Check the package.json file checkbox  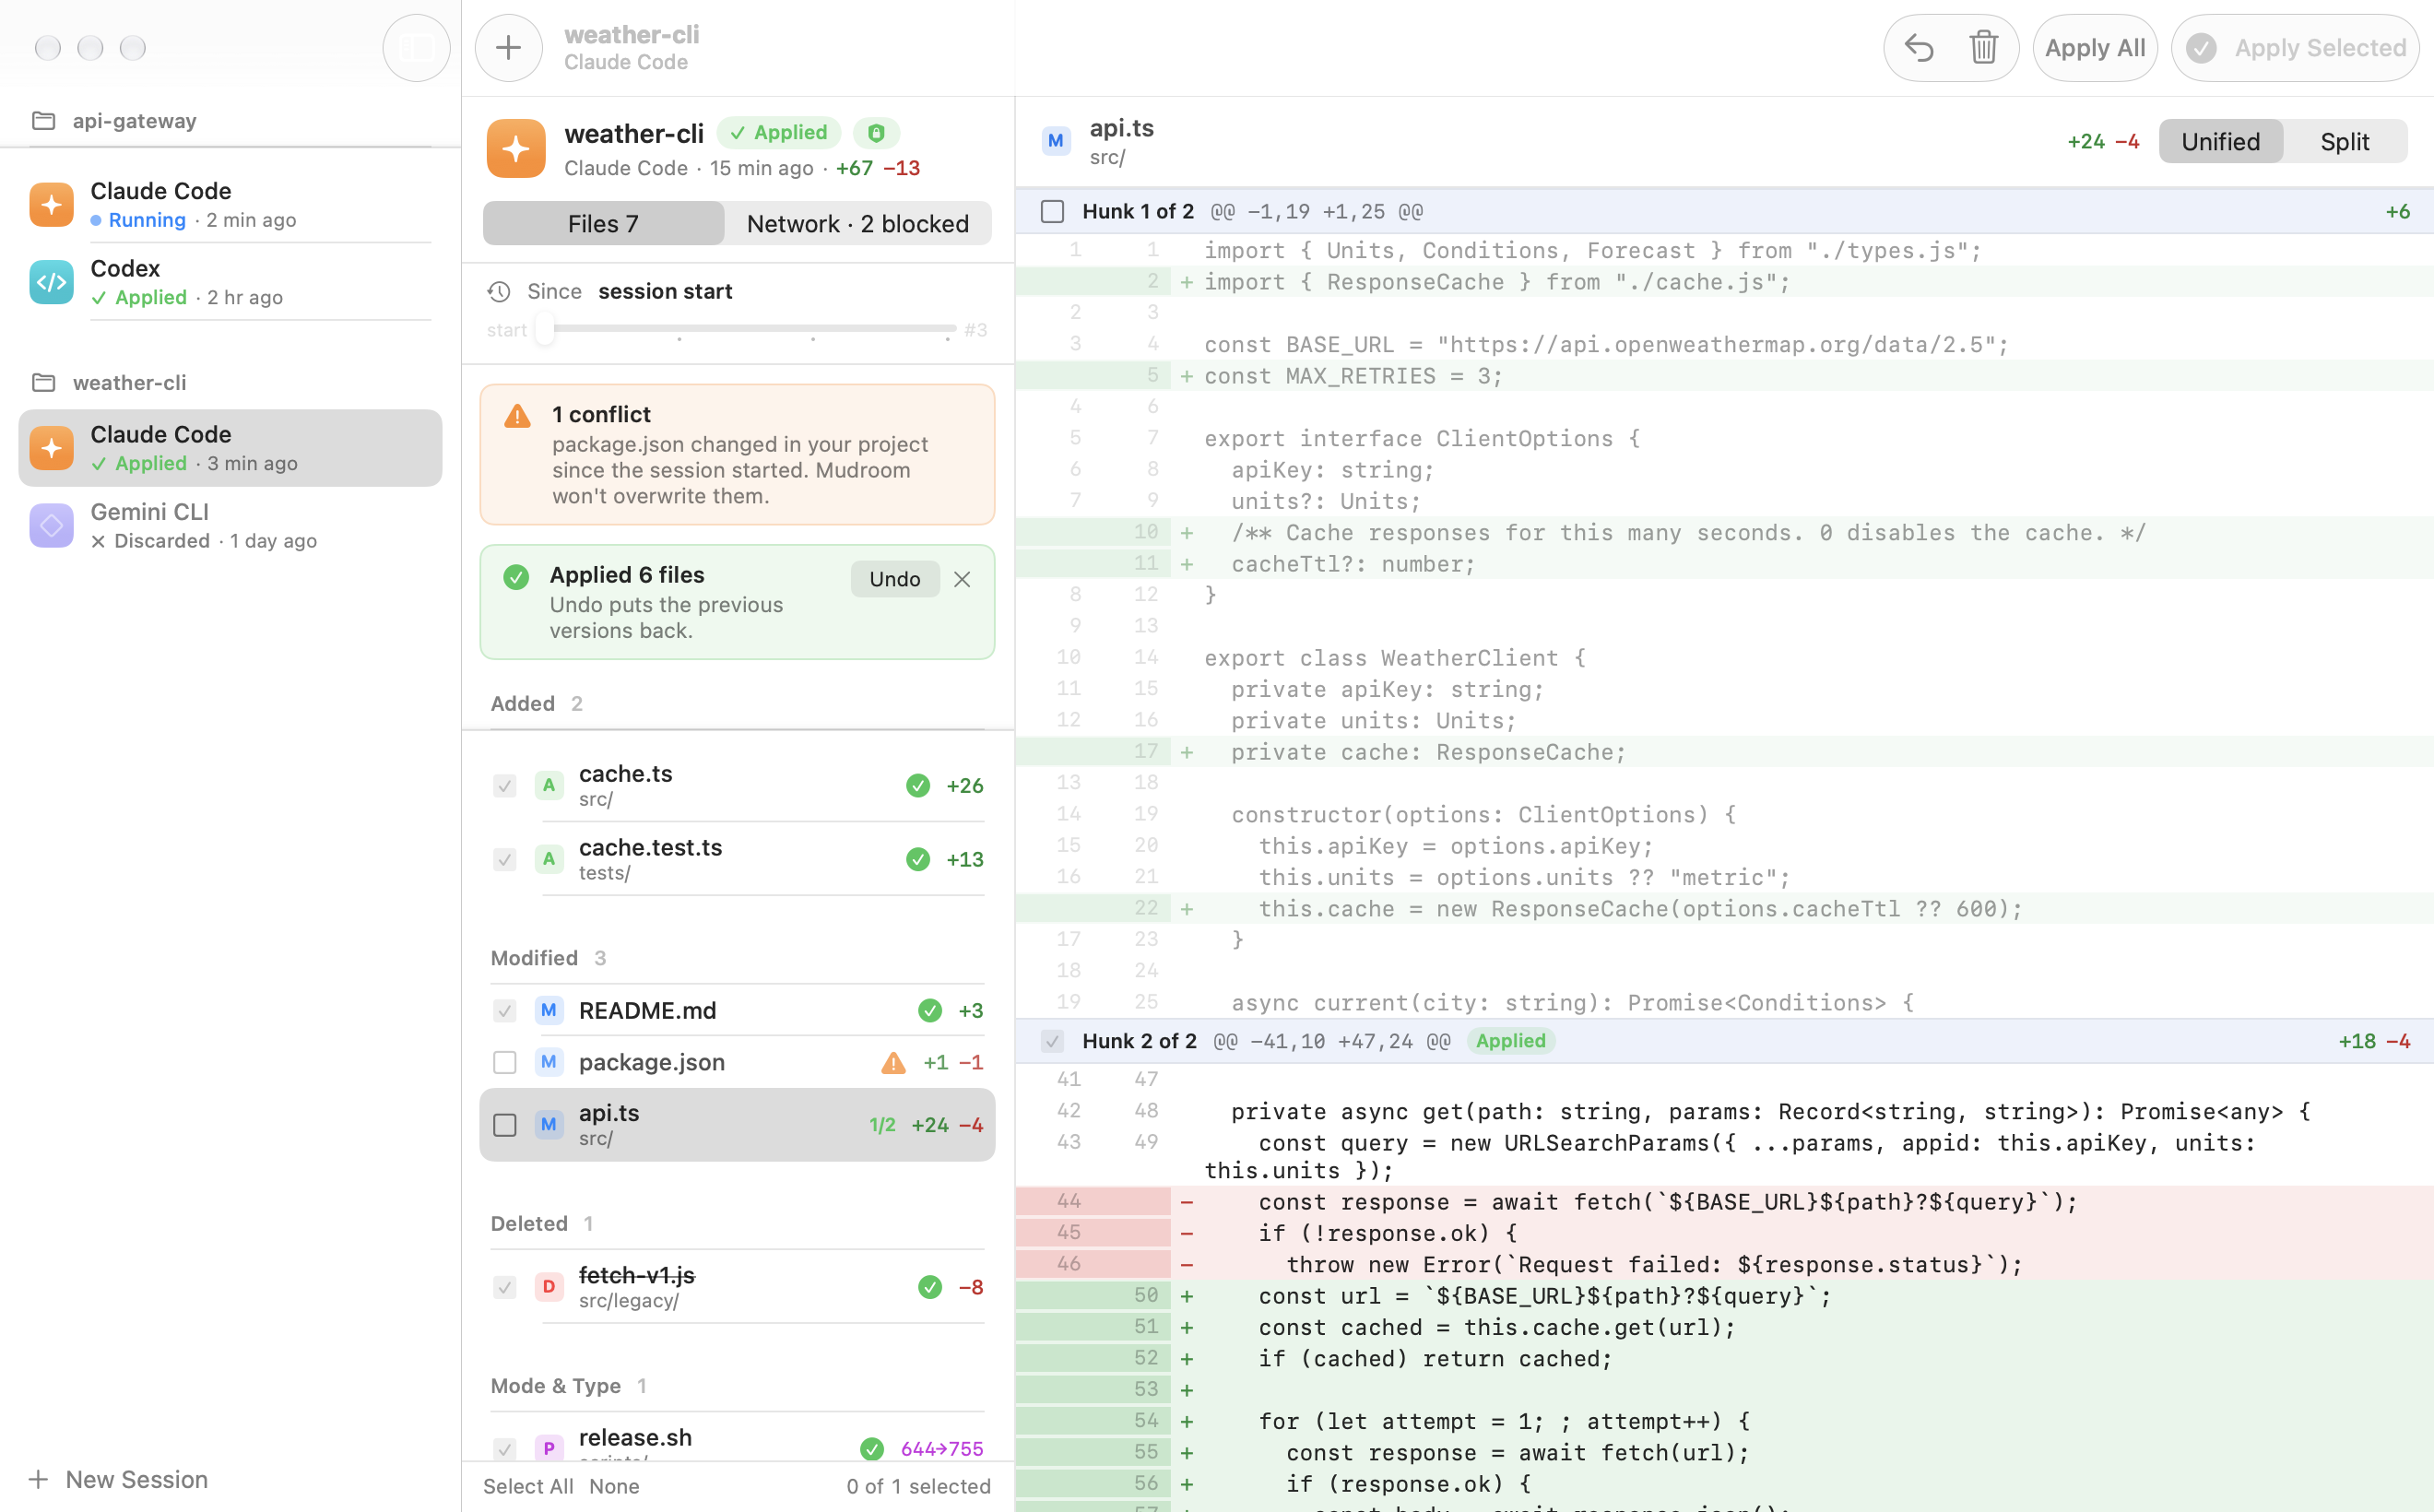click(x=505, y=1062)
